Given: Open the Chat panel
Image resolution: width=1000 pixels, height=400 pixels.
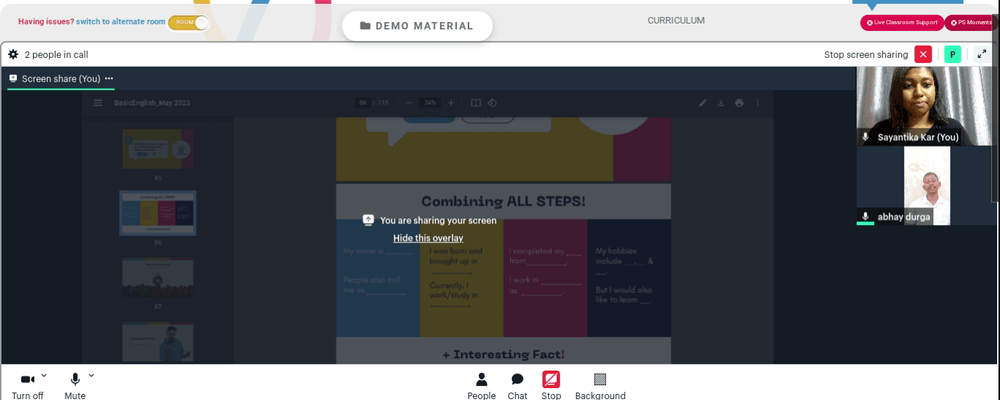Looking at the screenshot, I should point(517,386).
